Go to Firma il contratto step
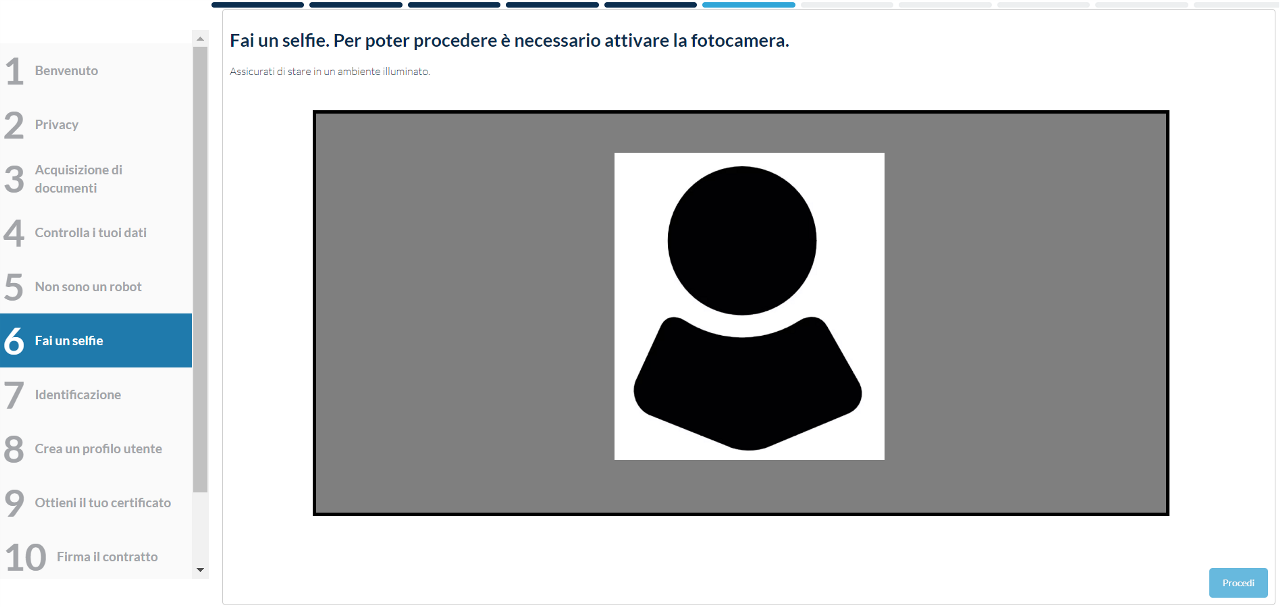Screen dimensions: 1280x607 [107, 557]
